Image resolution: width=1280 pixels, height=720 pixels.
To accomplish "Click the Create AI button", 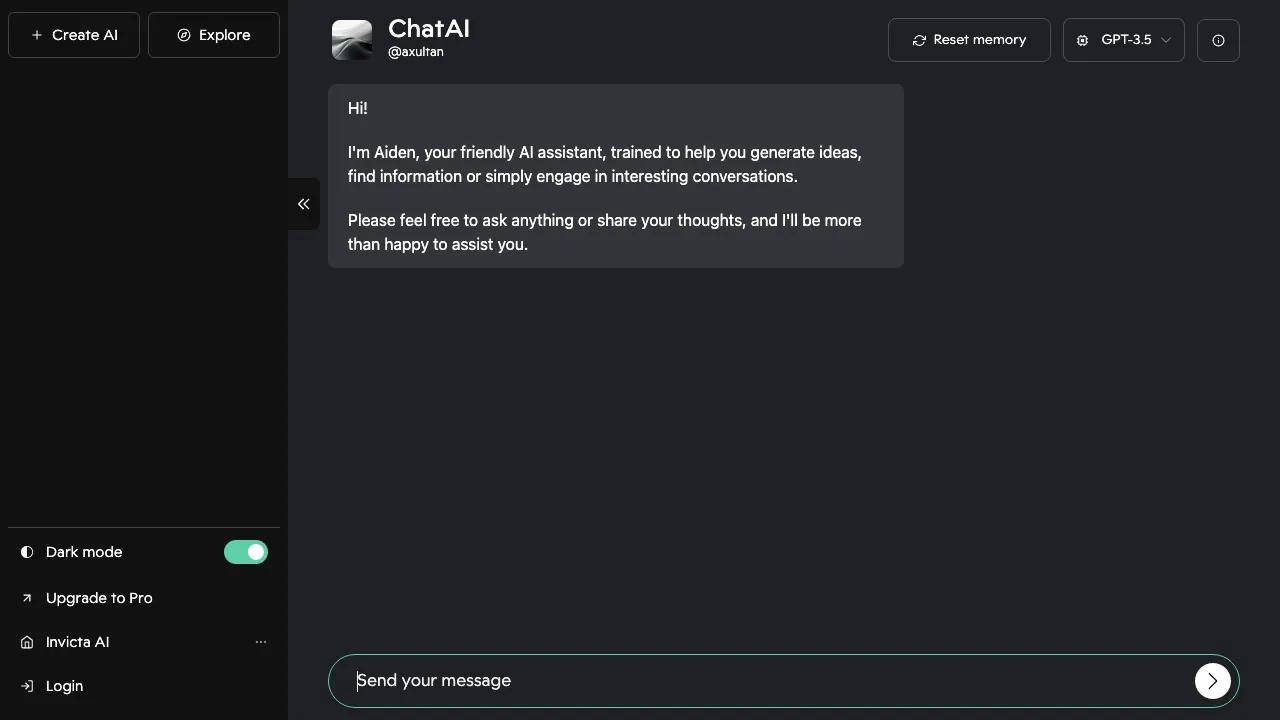I will (x=74, y=35).
